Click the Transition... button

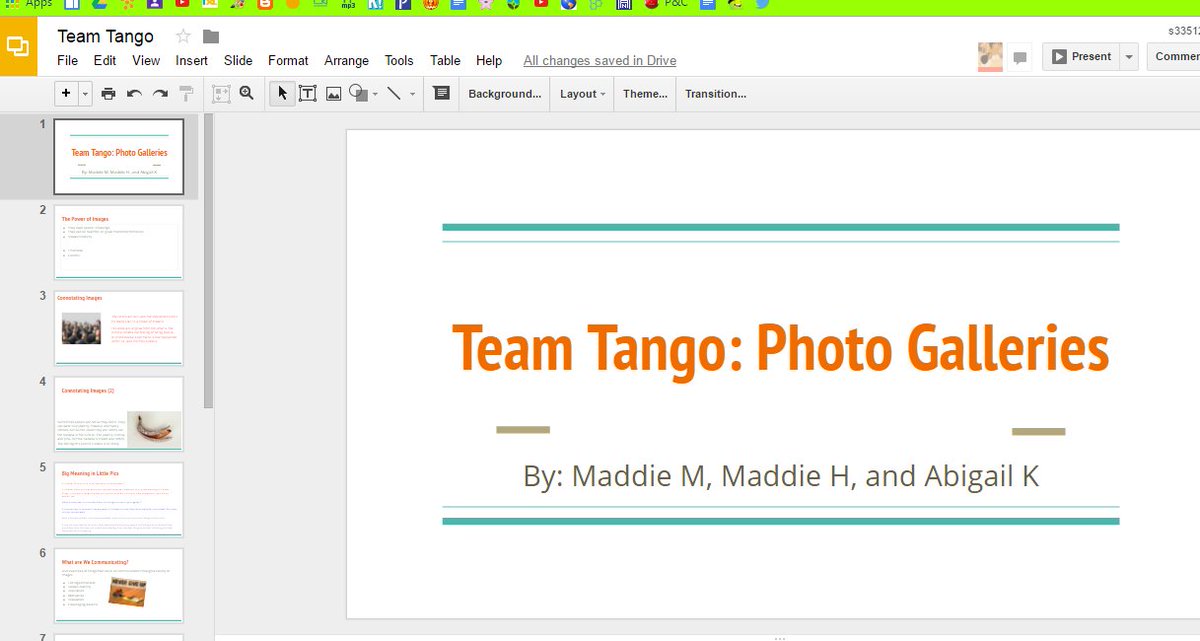[716, 94]
